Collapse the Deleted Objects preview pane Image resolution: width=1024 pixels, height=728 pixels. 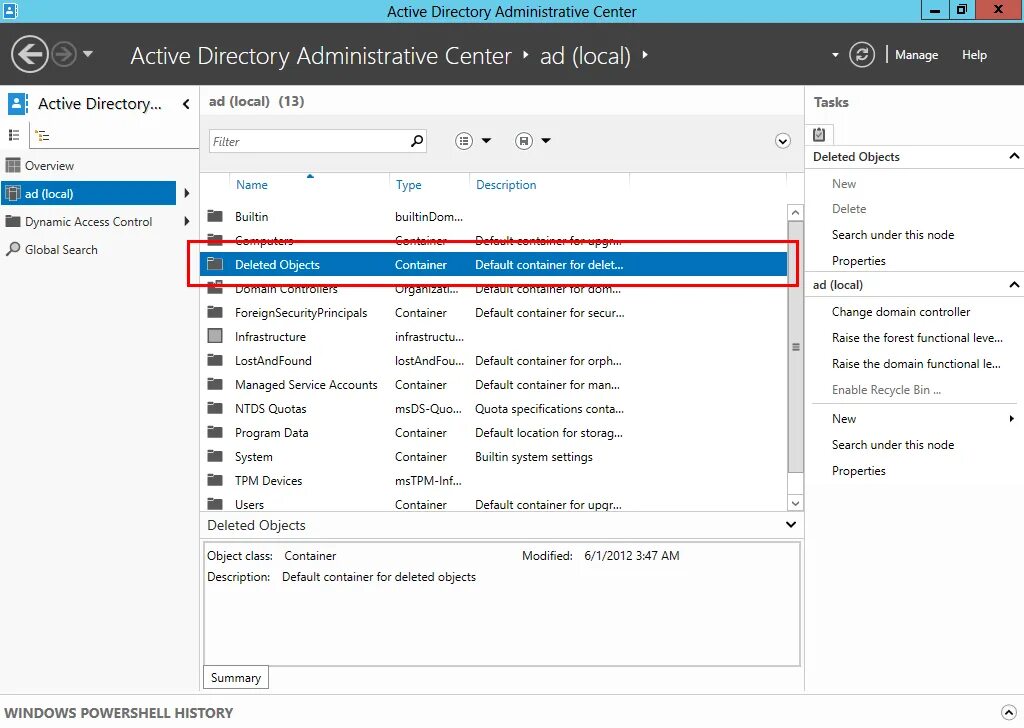click(x=791, y=525)
